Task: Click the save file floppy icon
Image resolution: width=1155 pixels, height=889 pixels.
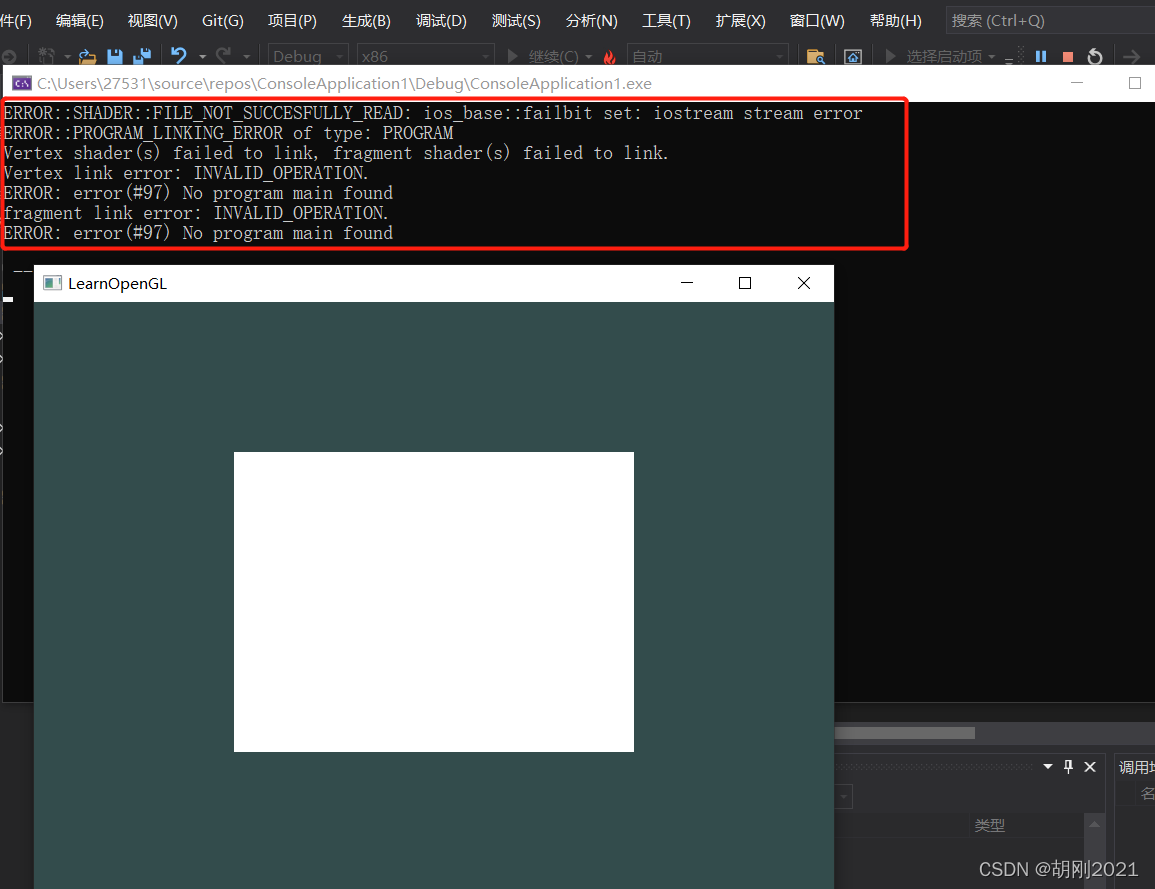Action: [x=115, y=56]
